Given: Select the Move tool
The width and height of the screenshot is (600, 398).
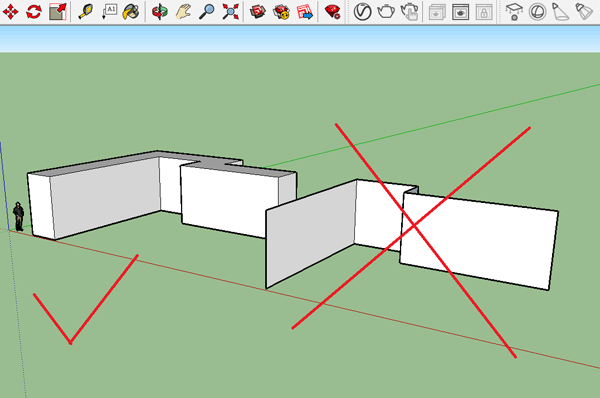Looking at the screenshot, I should pyautogui.click(x=10, y=12).
